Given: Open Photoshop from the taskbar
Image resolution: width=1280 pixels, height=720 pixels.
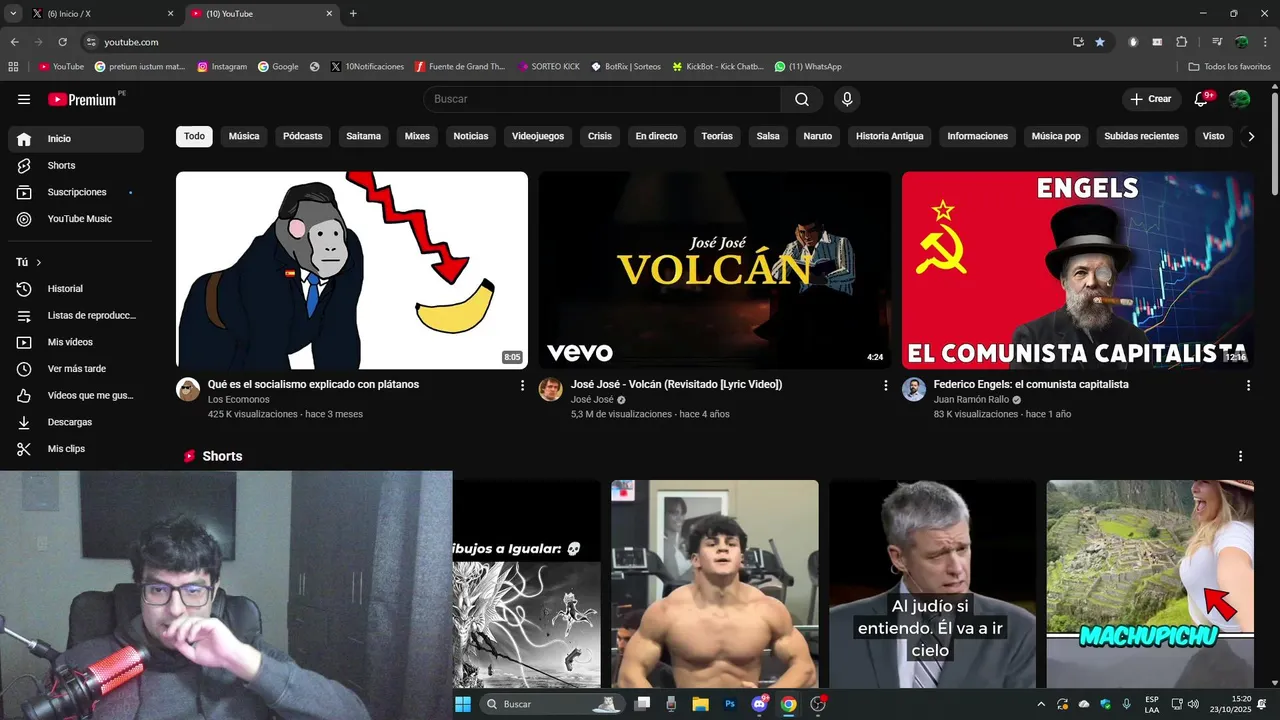Looking at the screenshot, I should click(730, 704).
